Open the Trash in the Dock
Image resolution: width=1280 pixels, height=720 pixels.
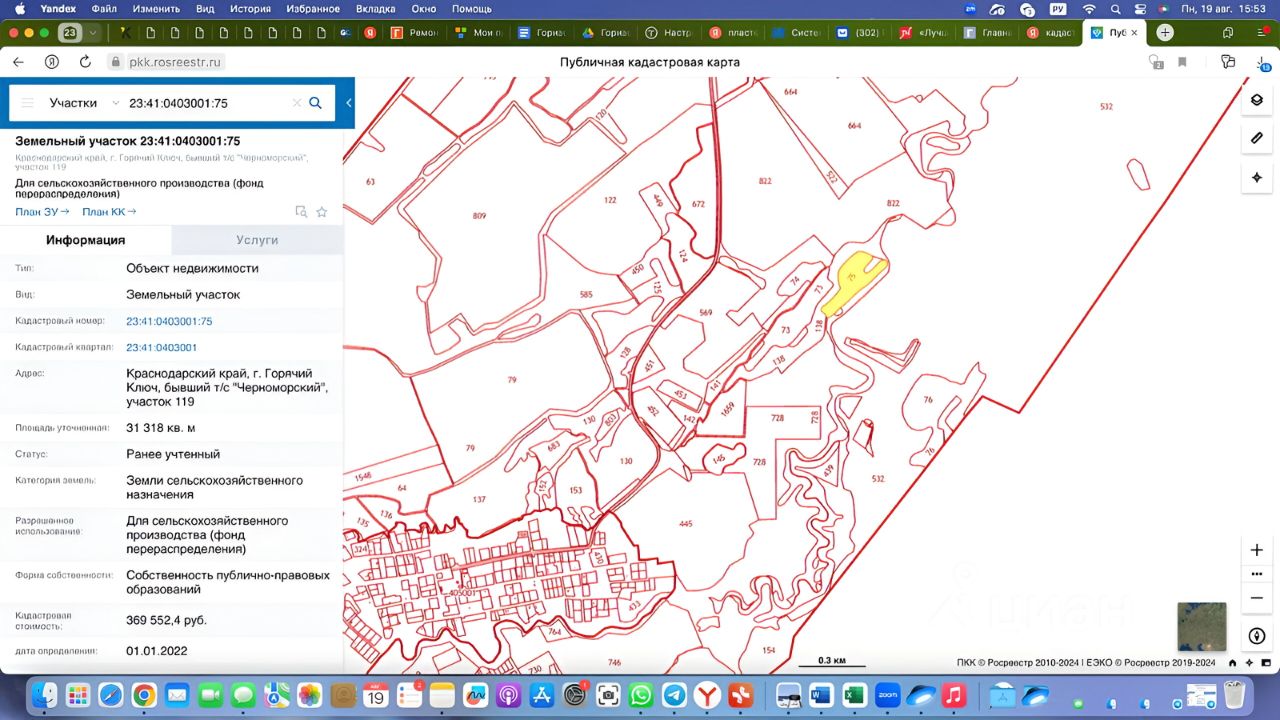pos(1235,694)
